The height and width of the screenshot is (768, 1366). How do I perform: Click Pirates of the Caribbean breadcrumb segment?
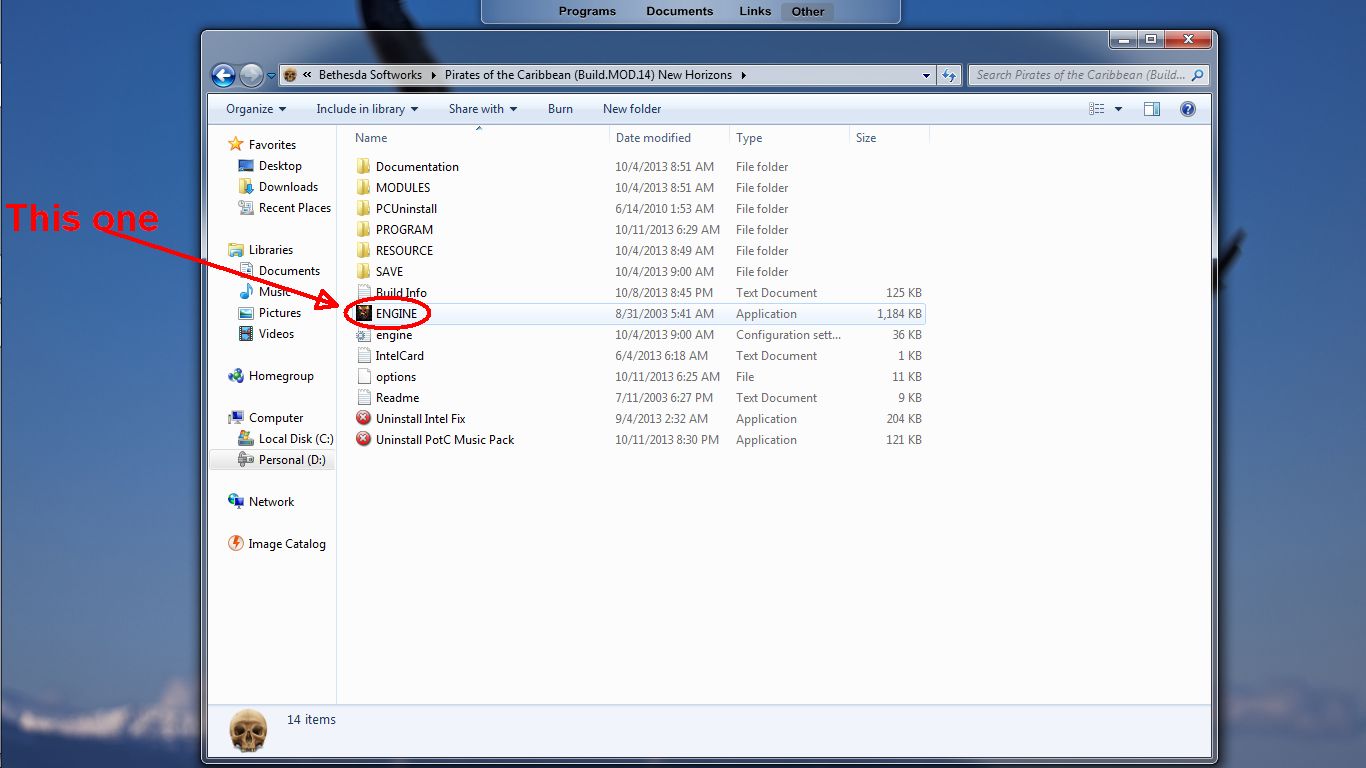click(x=588, y=75)
